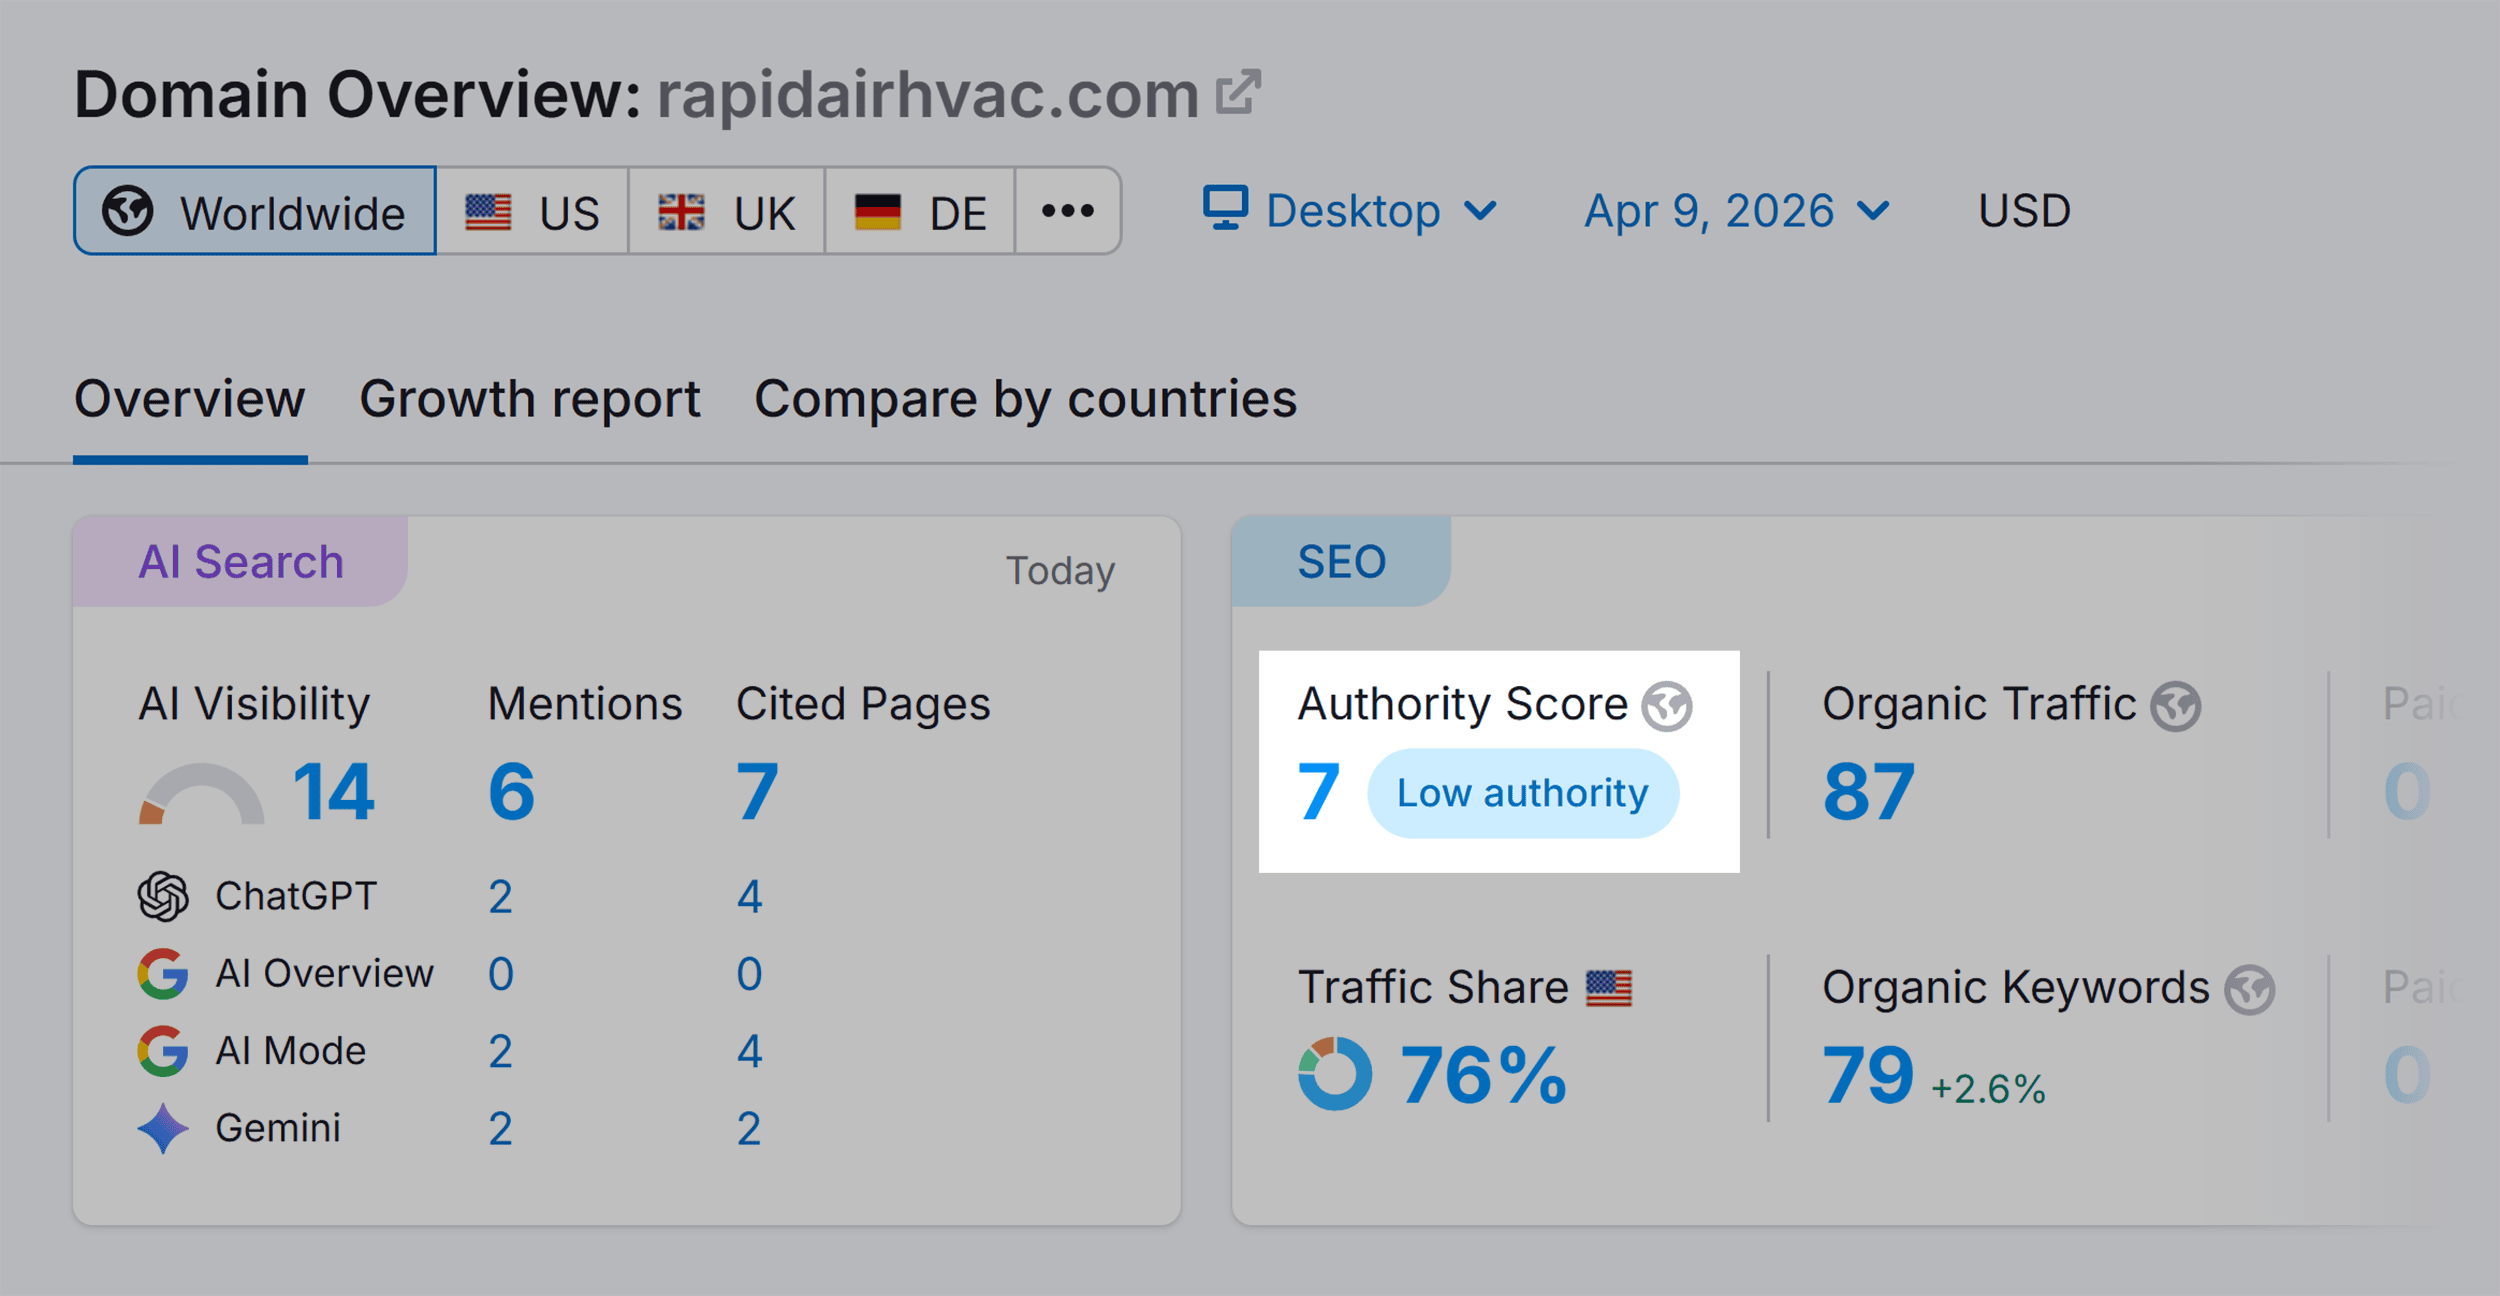Select the Google AI Overview icon
Screen dimensions: 2500x1296
[x=163, y=971]
